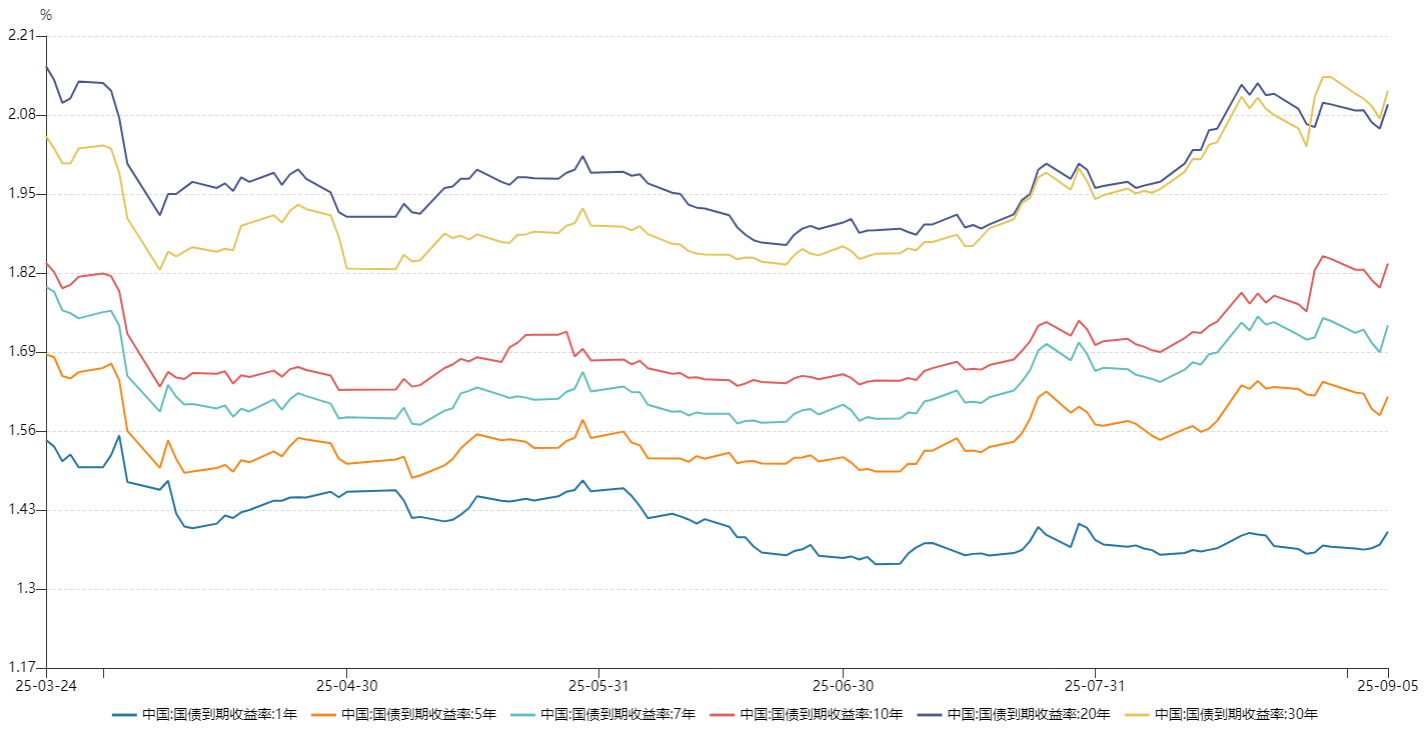Click the teal 7年 legend line marker
Screen dimensions: 1424x732
(x=524, y=715)
